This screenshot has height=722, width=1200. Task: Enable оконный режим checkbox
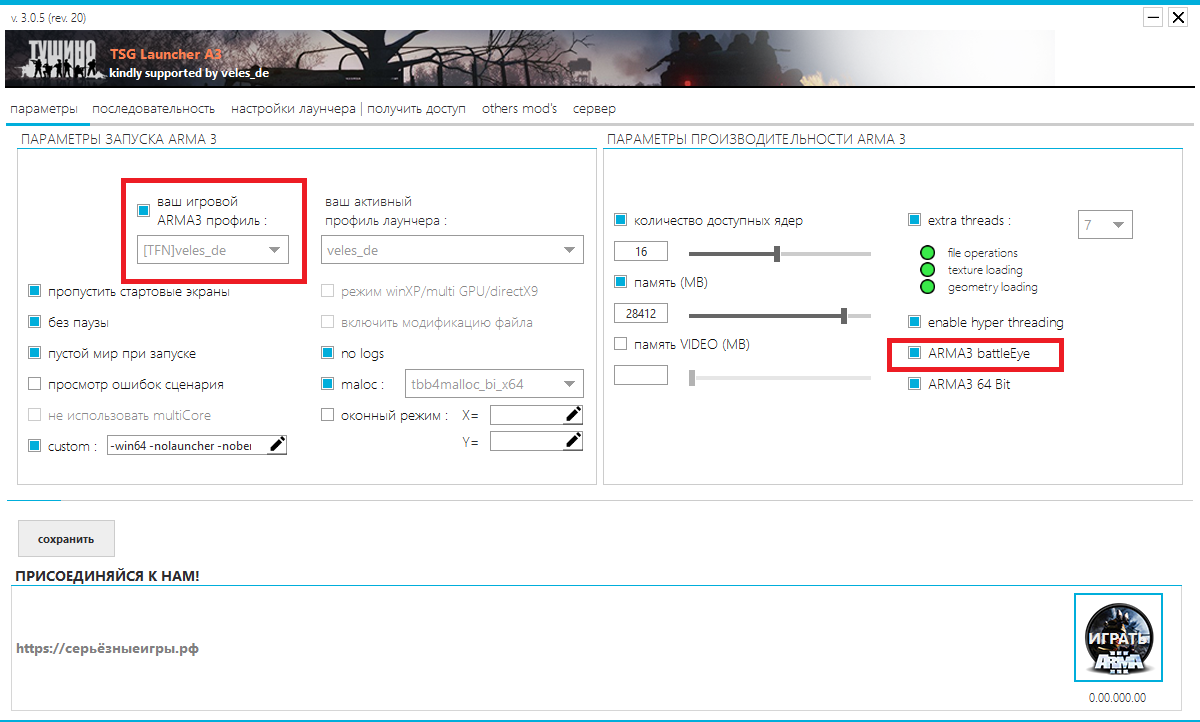(x=328, y=415)
